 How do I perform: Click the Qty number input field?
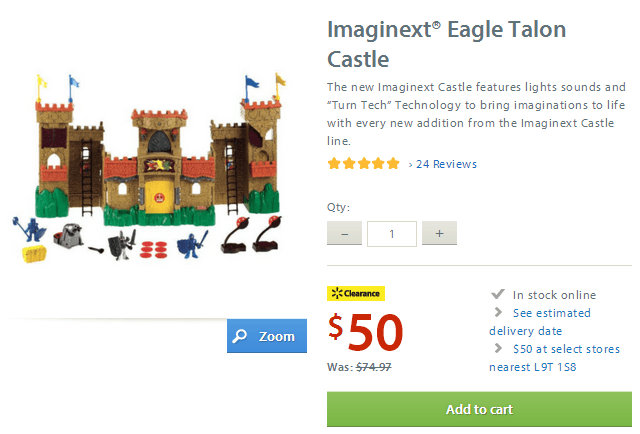tap(391, 234)
